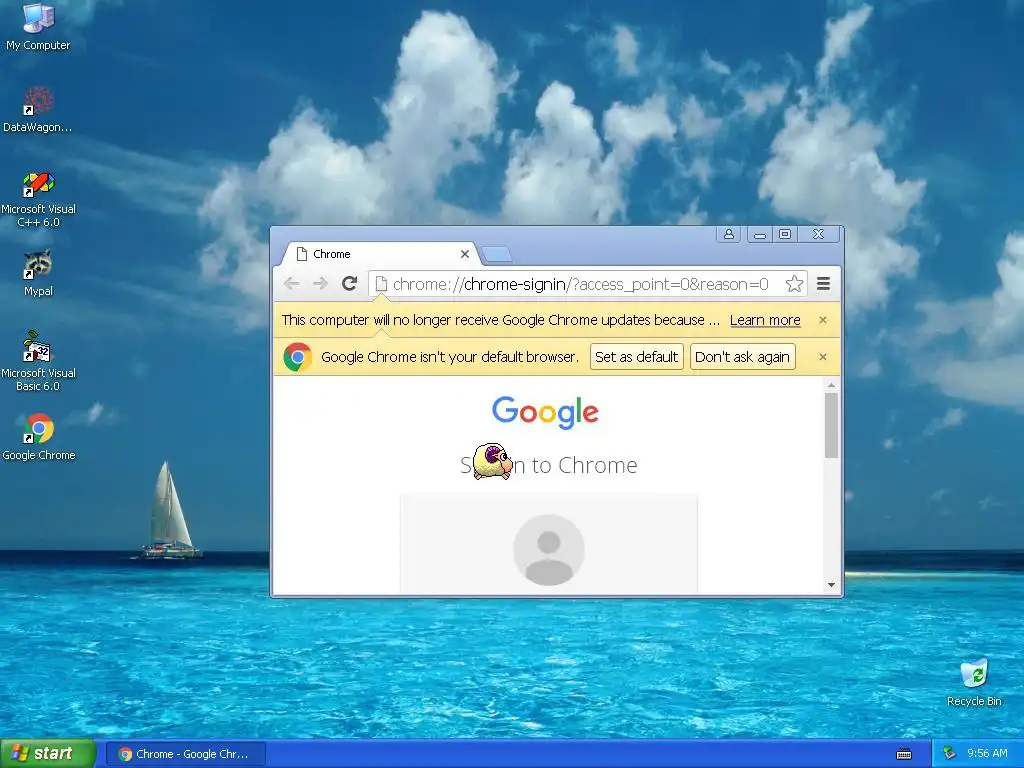The image size is (1024, 768).
Task: Click the scrollbar down arrow
Action: [831, 585]
